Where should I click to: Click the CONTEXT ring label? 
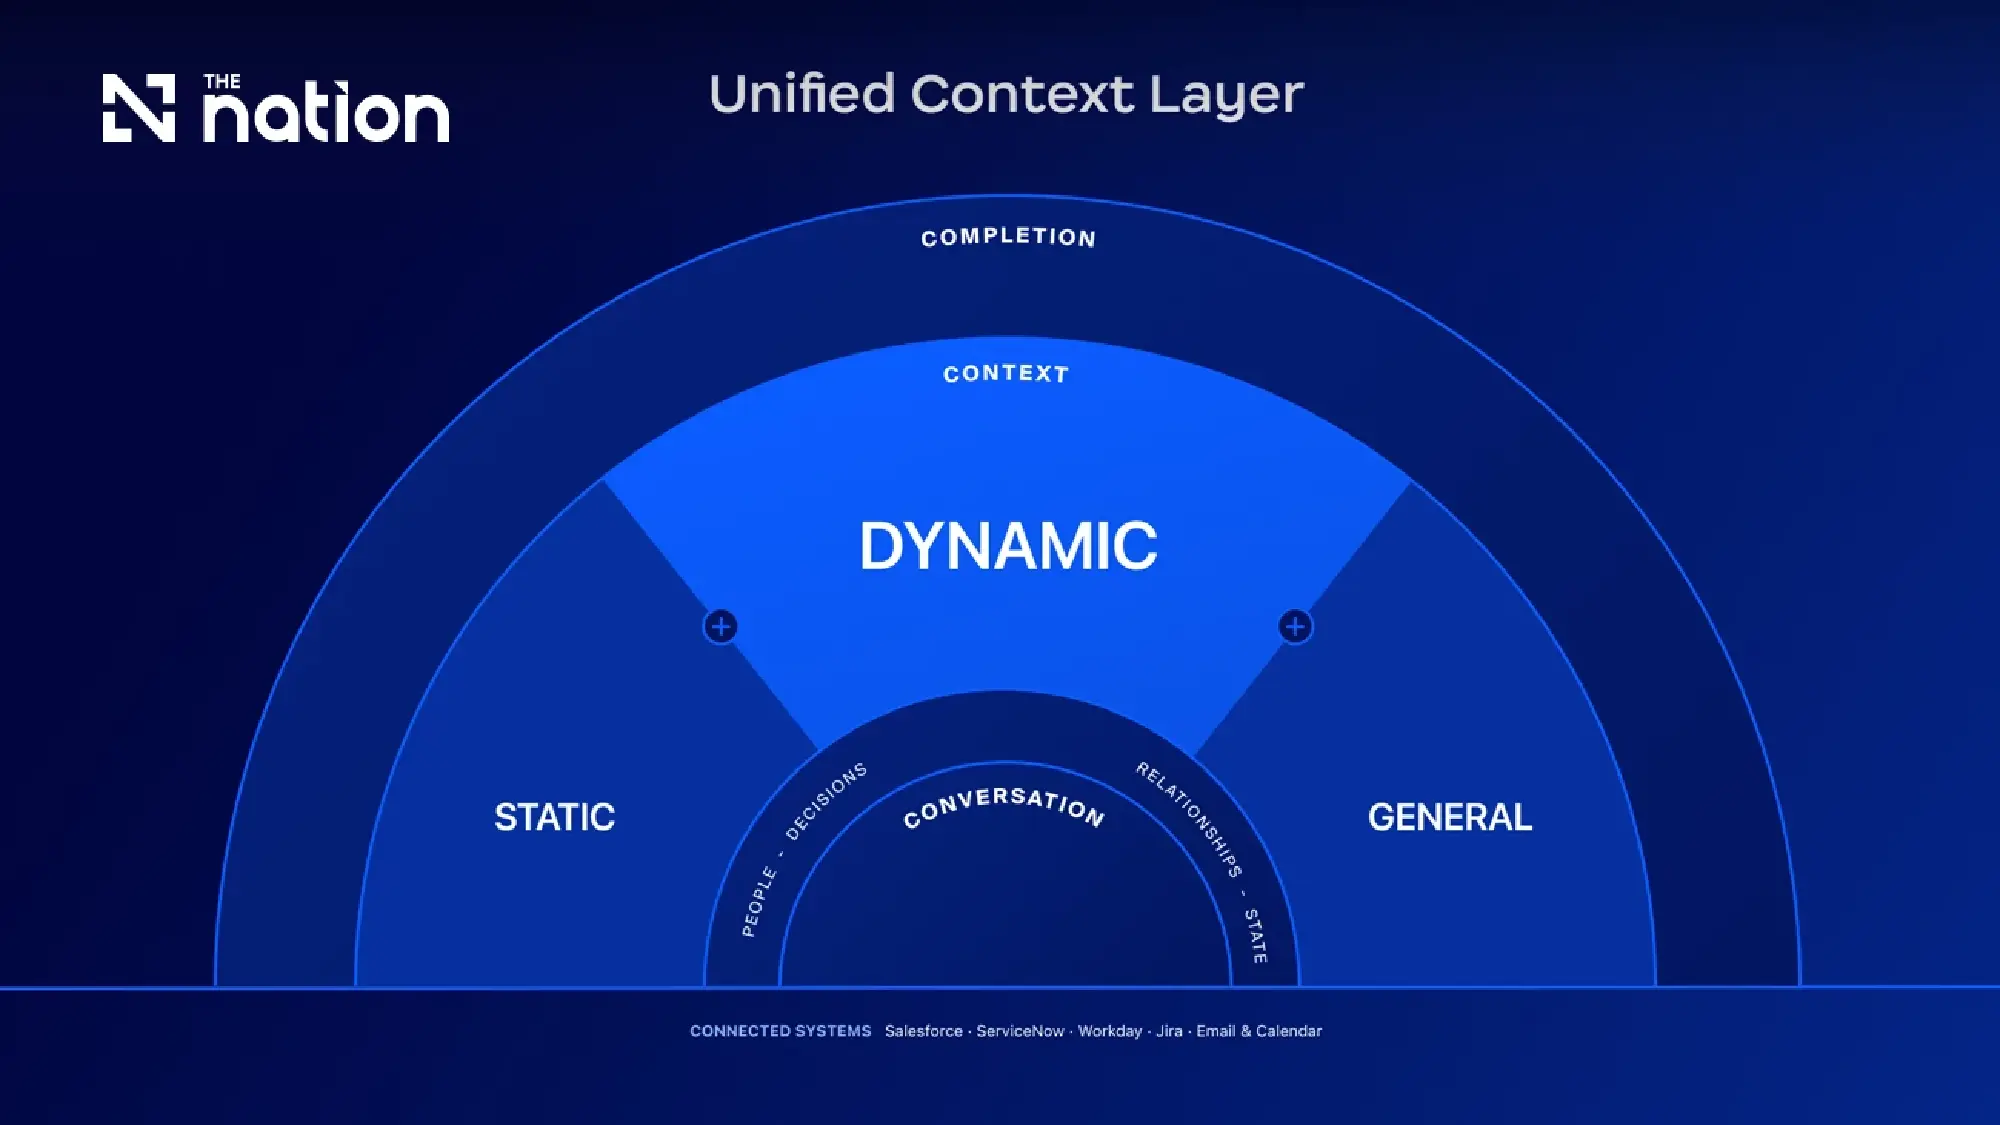click(x=1006, y=373)
